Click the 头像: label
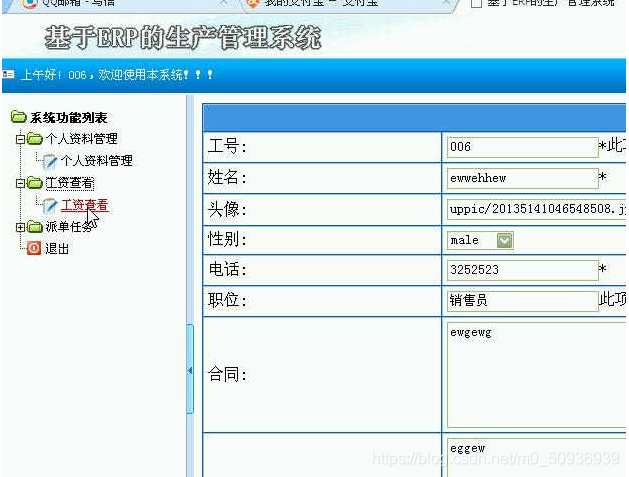Image resolution: width=629 pixels, height=477 pixels. [x=227, y=209]
